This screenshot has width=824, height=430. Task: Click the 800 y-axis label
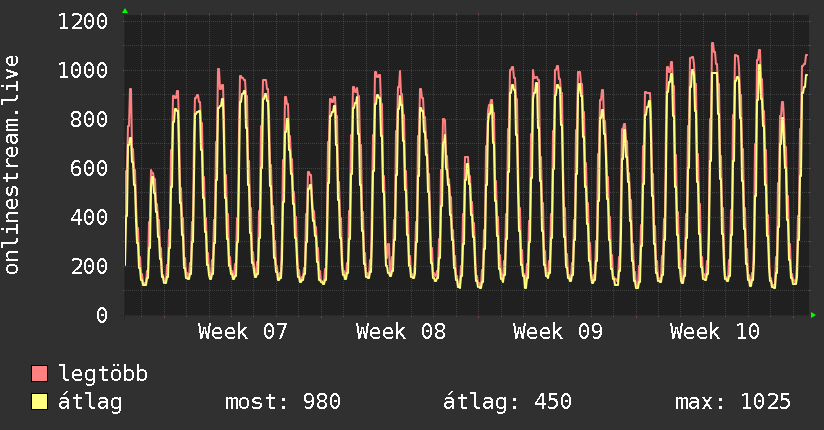tap(89, 119)
